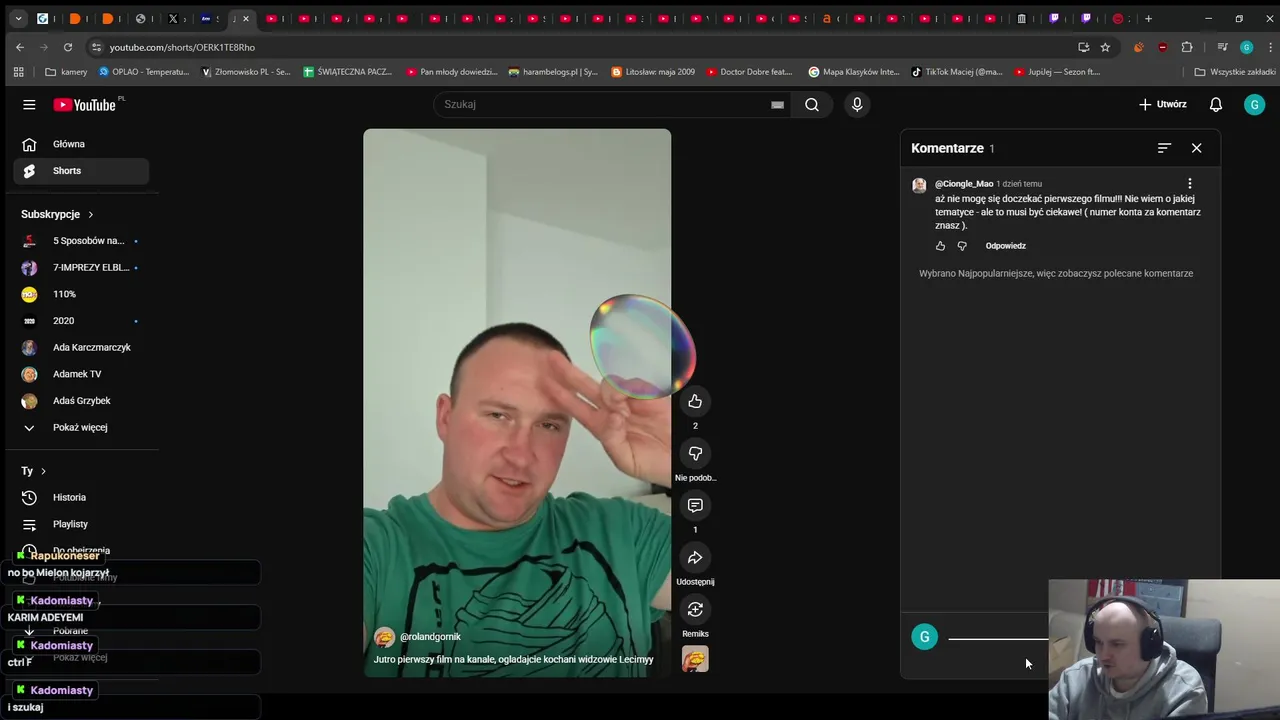
Task: Open harambelogs.pl bookmark
Action: (x=553, y=72)
